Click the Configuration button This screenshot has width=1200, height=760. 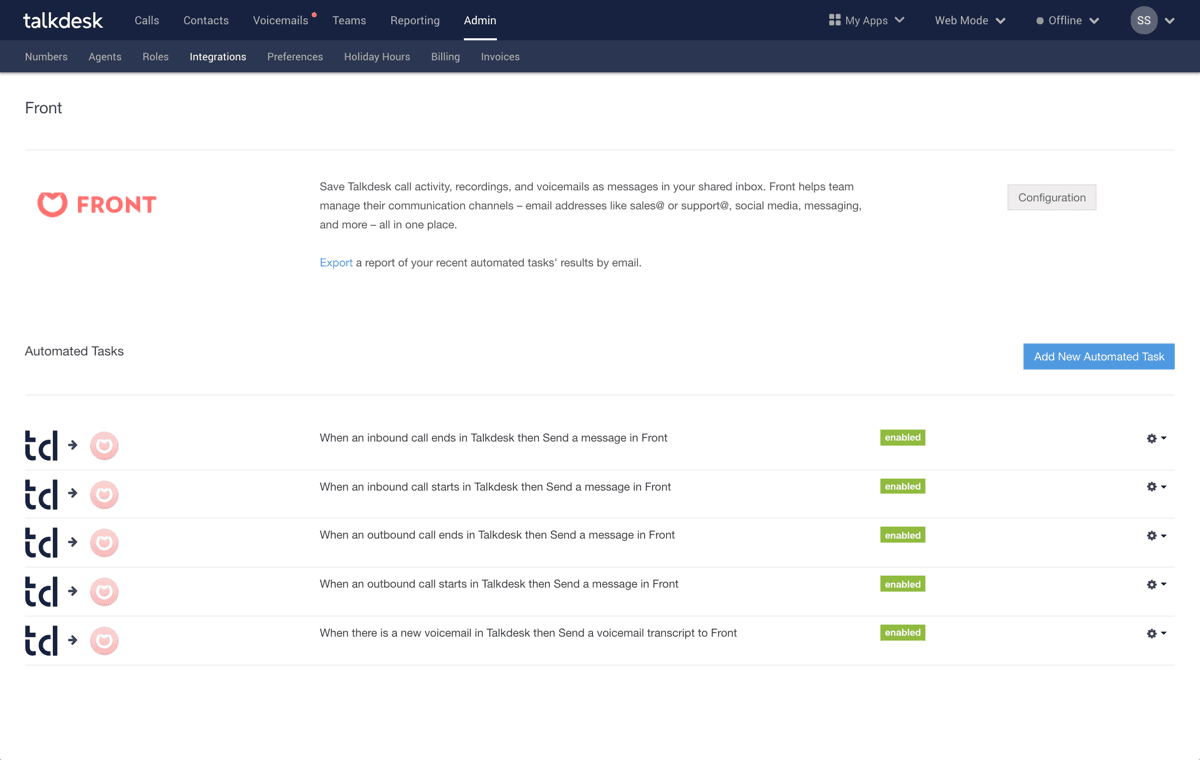coord(1051,197)
